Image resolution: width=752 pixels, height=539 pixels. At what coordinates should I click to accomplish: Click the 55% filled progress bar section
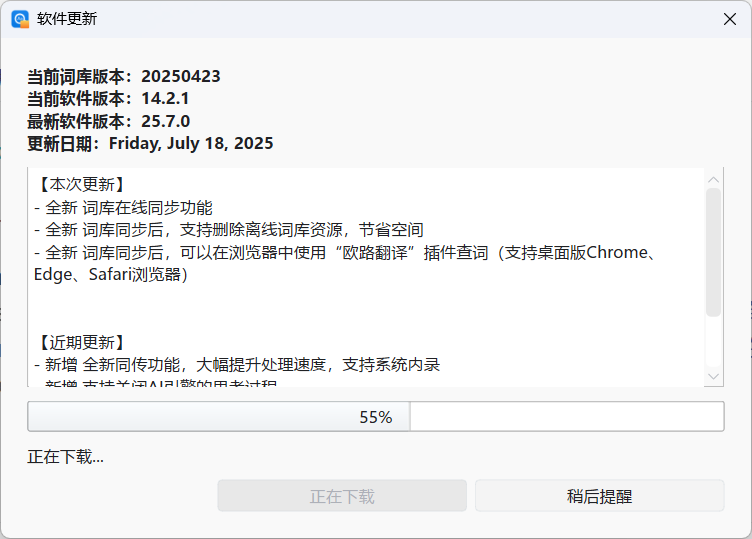[x=218, y=417]
